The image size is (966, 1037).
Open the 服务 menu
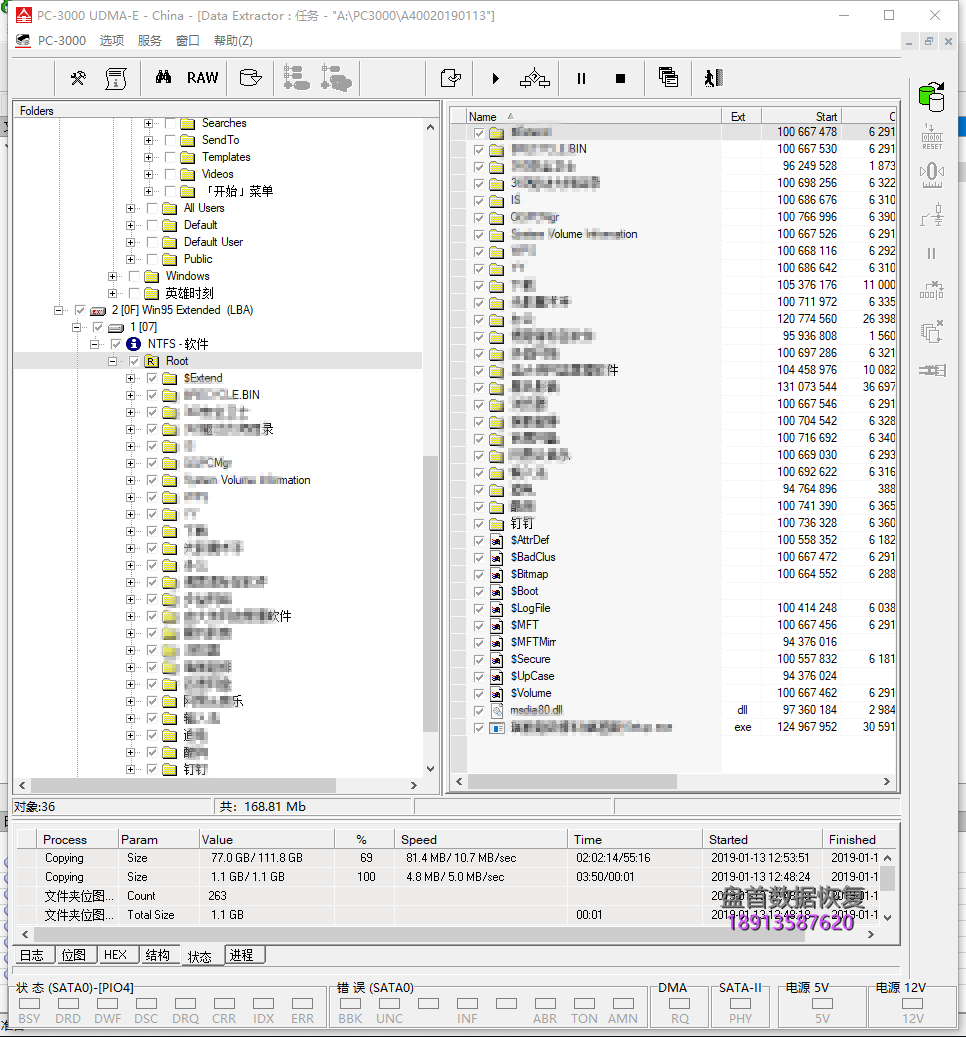pos(149,41)
